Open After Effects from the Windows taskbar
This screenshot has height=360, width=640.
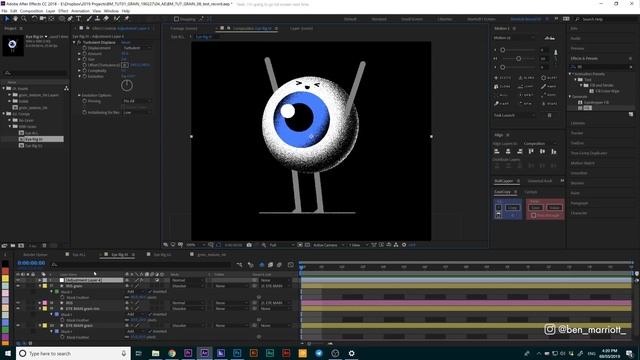(x=204, y=353)
